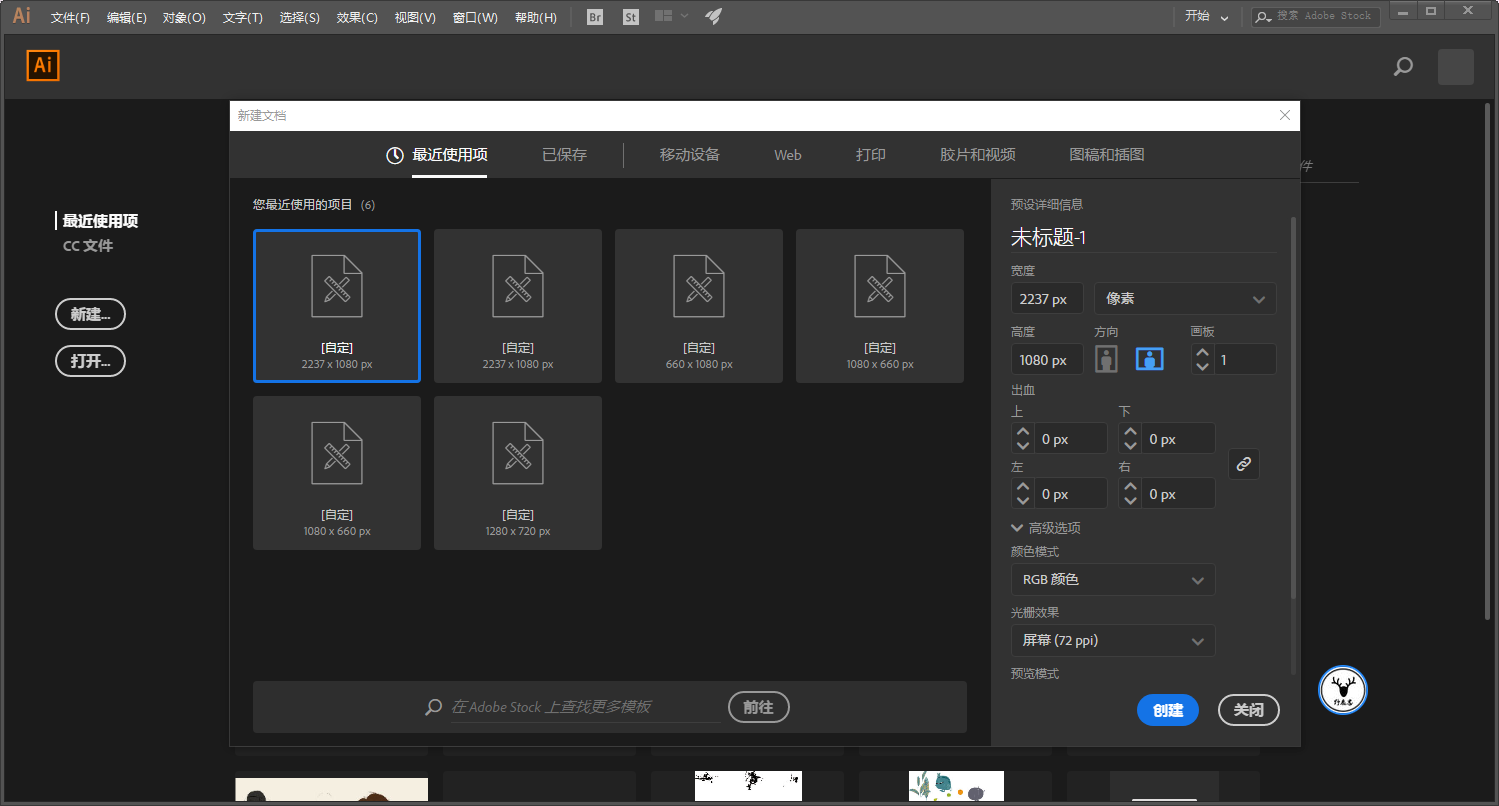
Task: Click the 关闭 button
Action: point(1249,710)
